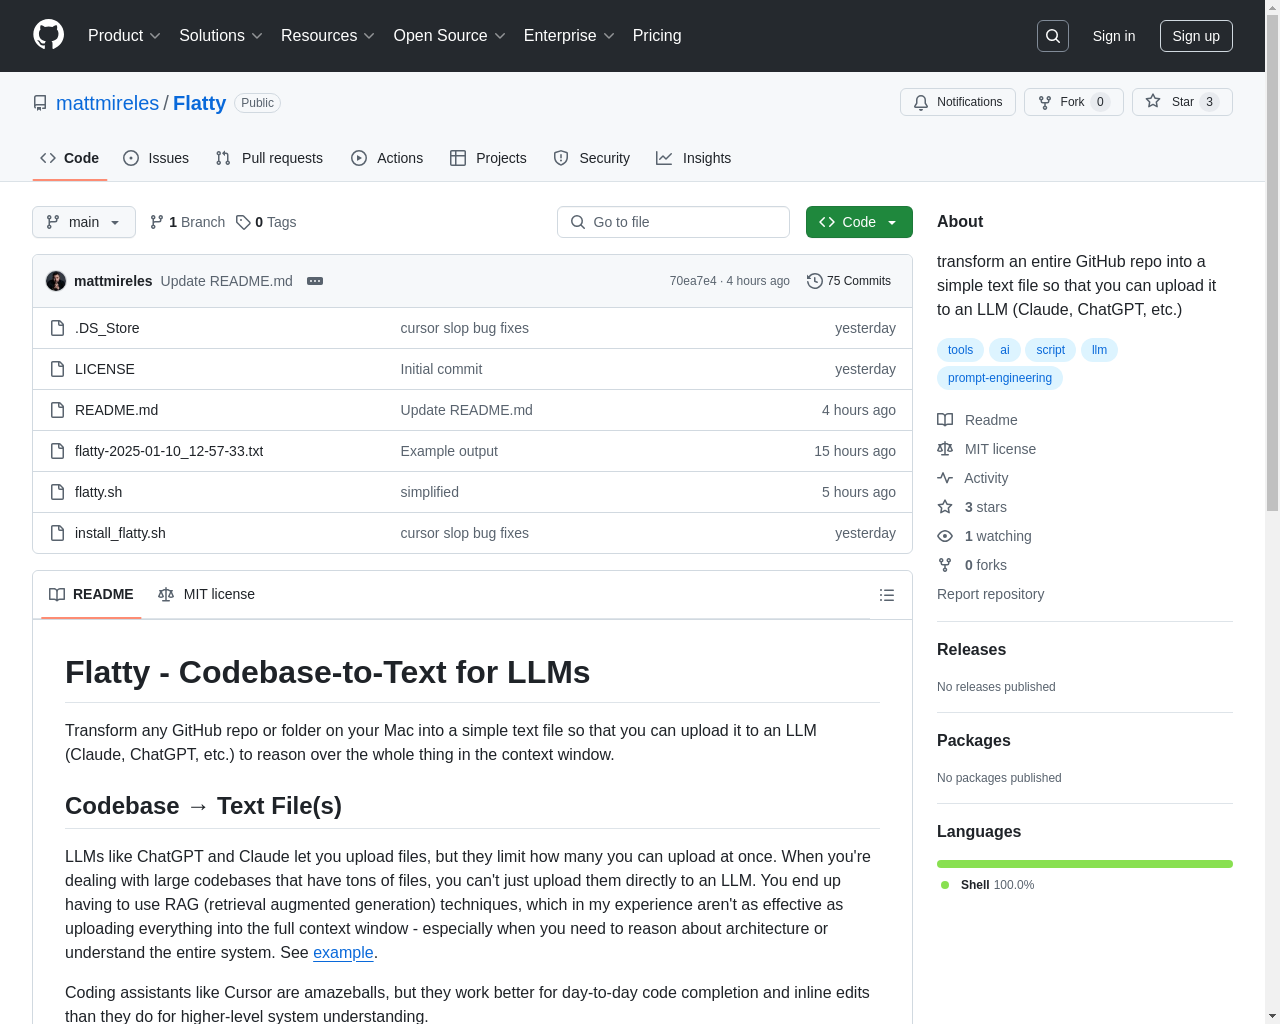Click the green dot beside Shell 100.0%
This screenshot has width=1280, height=1024.
(945, 885)
